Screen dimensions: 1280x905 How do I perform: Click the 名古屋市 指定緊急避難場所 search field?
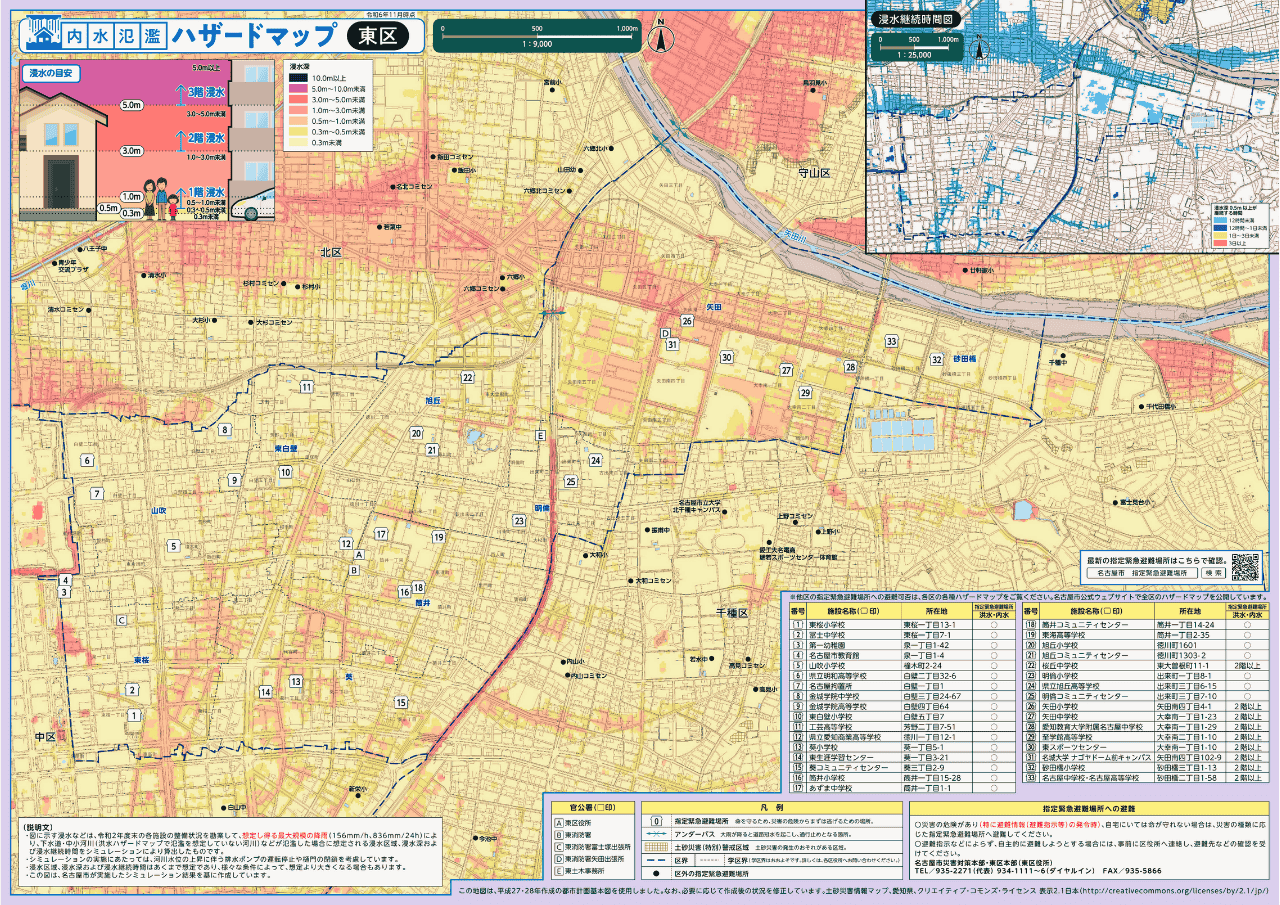point(1146,574)
